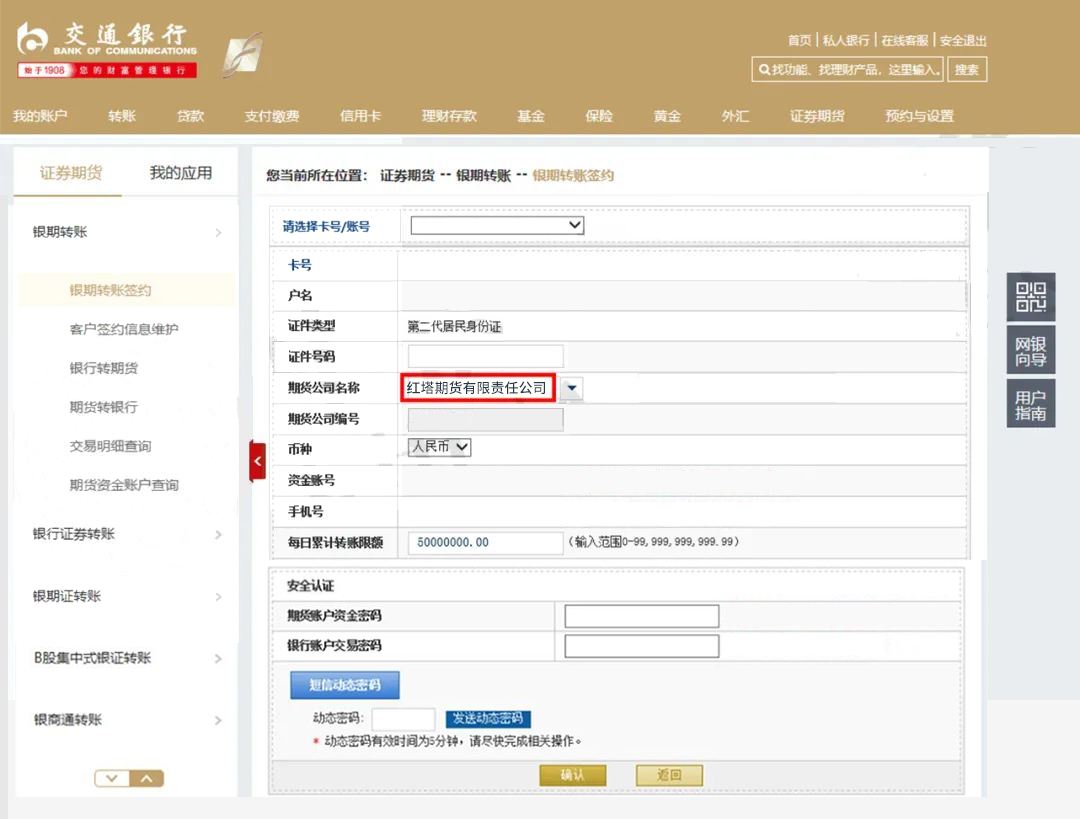Open 证券期货 top menu
The width and height of the screenshot is (1080, 819).
pyautogui.click(x=817, y=116)
